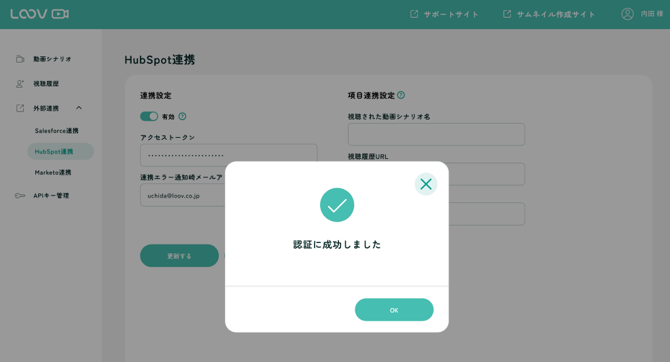Click the user account avatar icon

(627, 14)
